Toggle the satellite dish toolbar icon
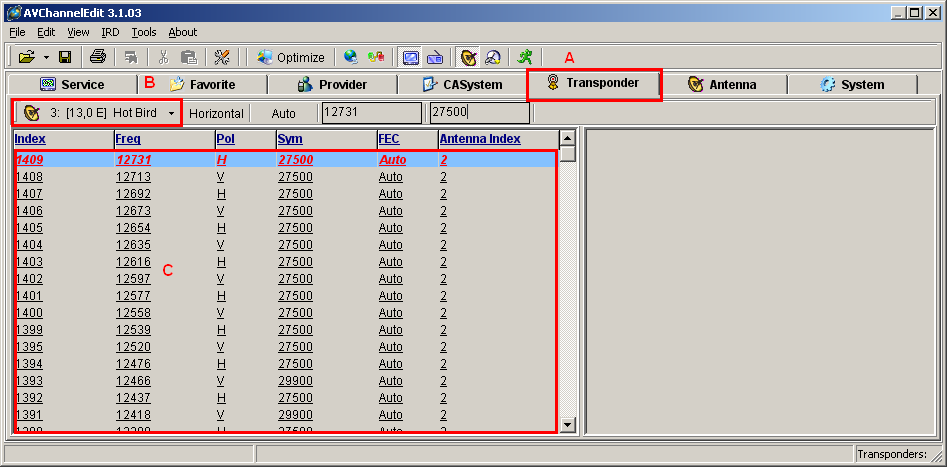 tap(467, 57)
